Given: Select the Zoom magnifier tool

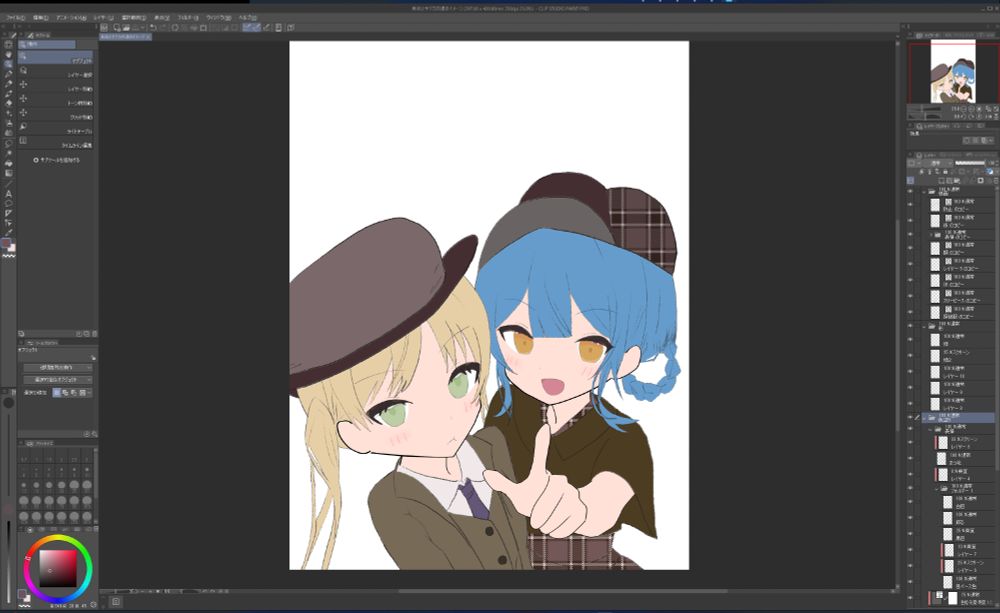Looking at the screenshot, I should point(8,45).
